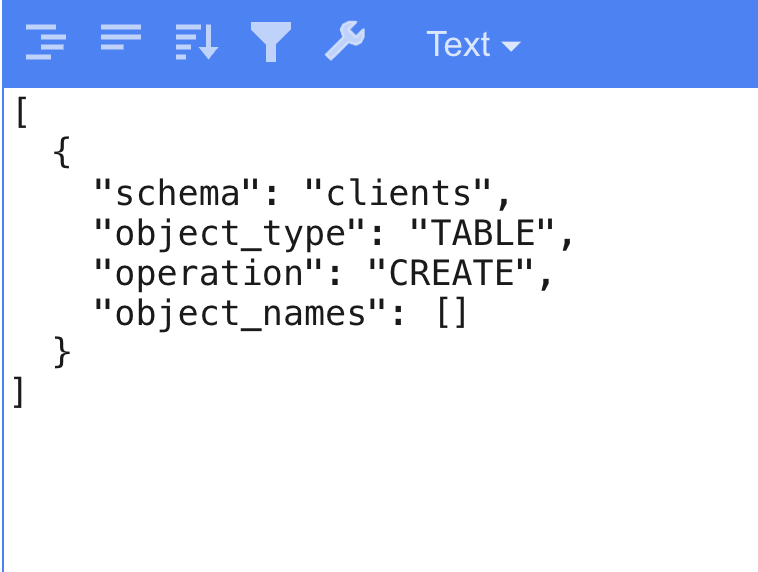
Task: Click the repair wrench icon
Action: pos(345,41)
